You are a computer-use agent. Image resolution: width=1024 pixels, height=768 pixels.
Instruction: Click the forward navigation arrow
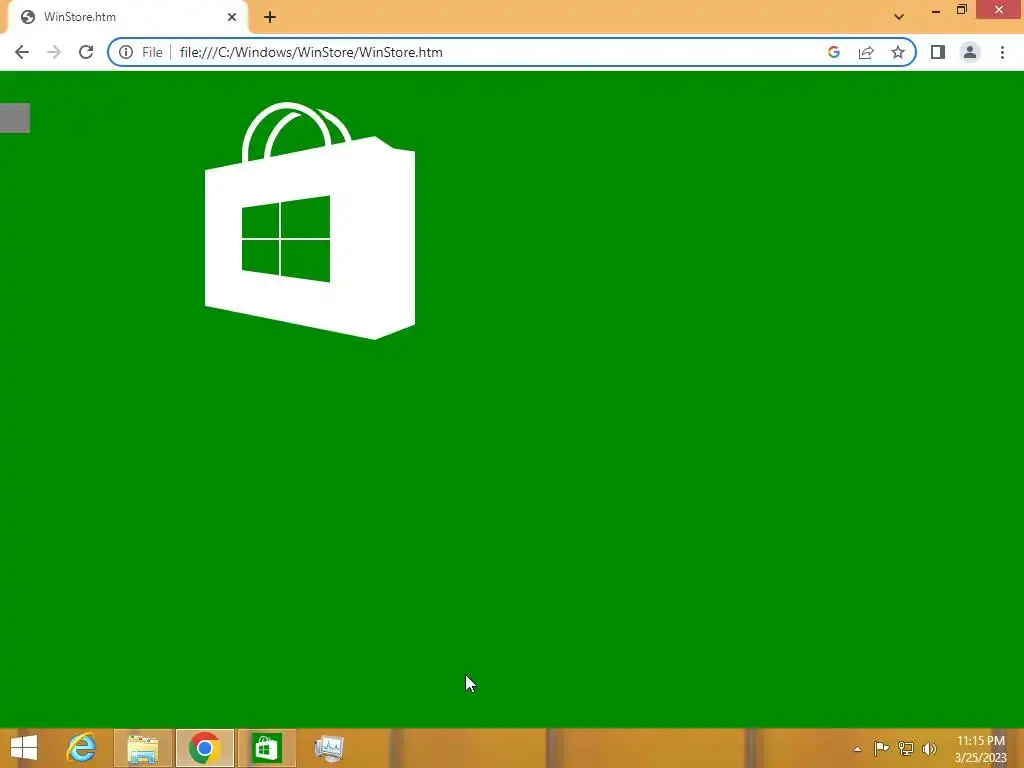54,52
